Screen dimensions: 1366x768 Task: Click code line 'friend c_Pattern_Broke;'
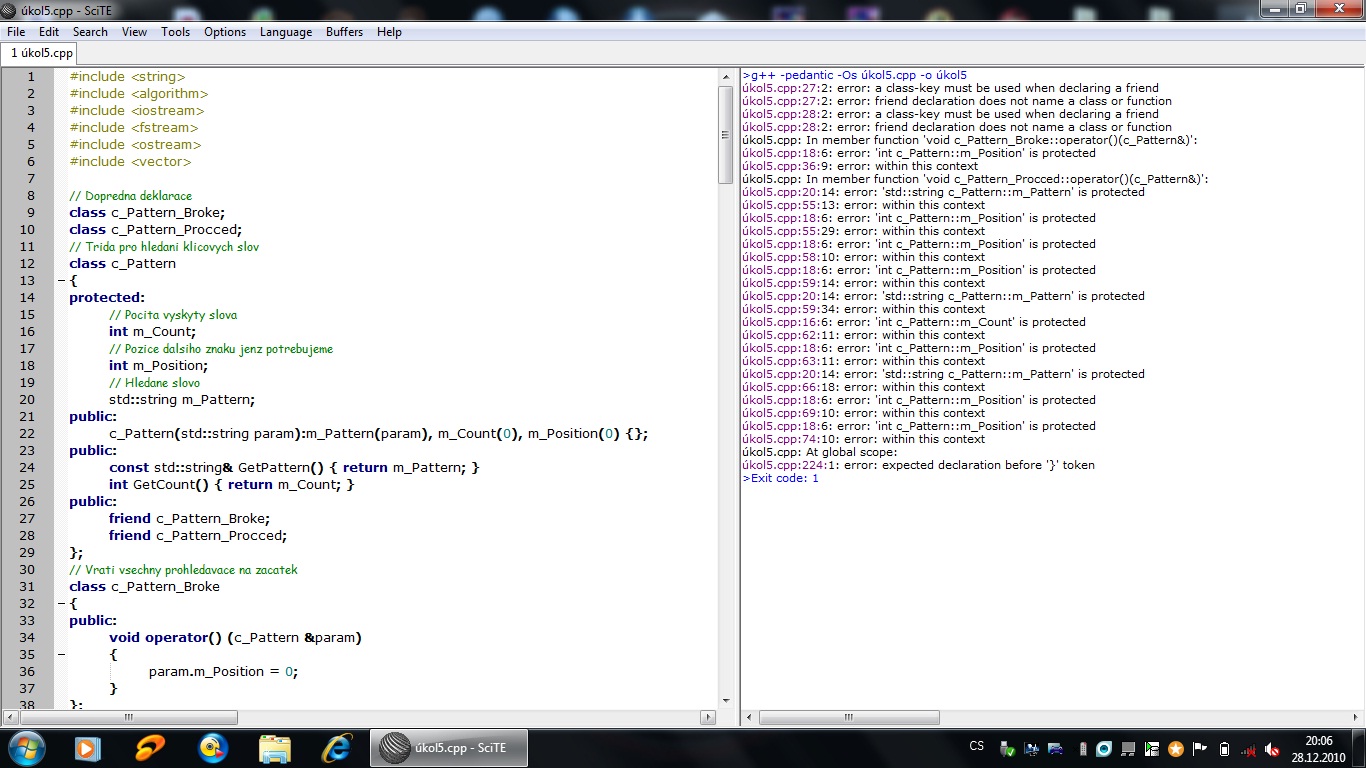click(x=189, y=518)
